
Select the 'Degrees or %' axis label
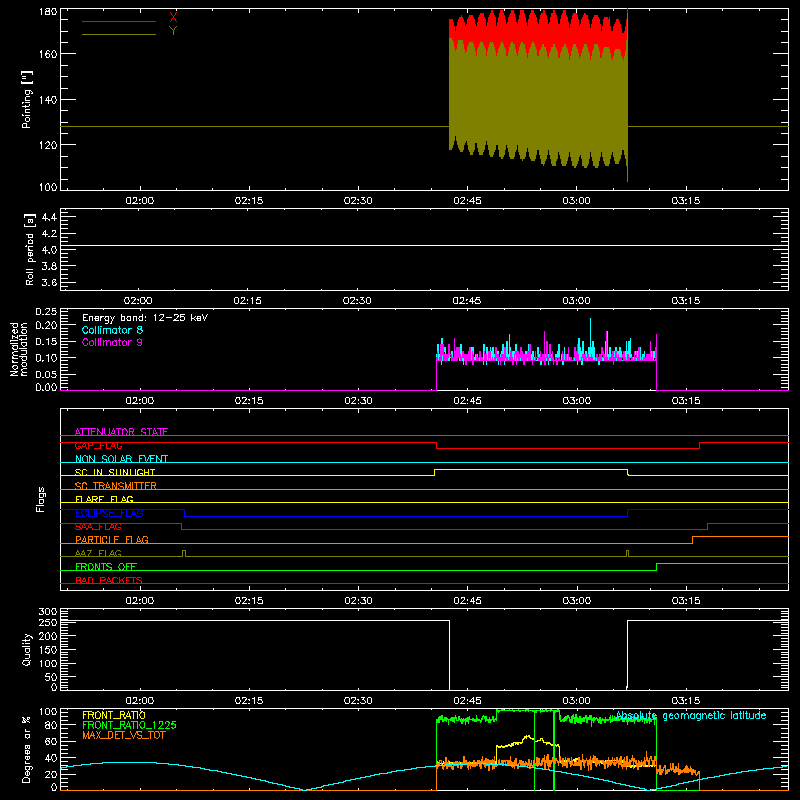pyautogui.click(x=27, y=749)
